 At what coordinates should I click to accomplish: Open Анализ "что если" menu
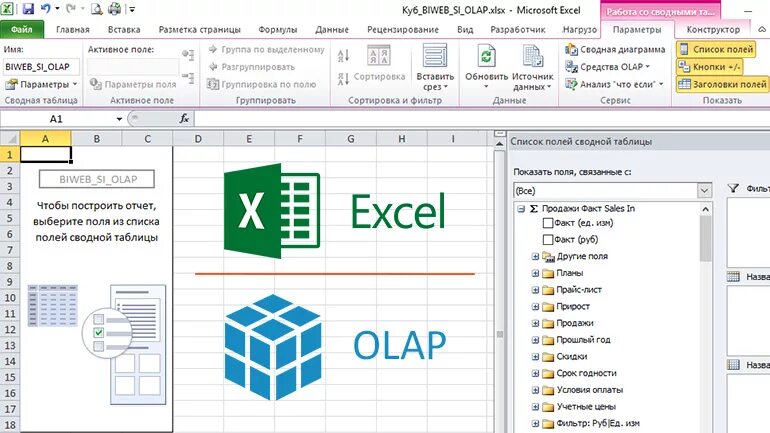pos(614,84)
